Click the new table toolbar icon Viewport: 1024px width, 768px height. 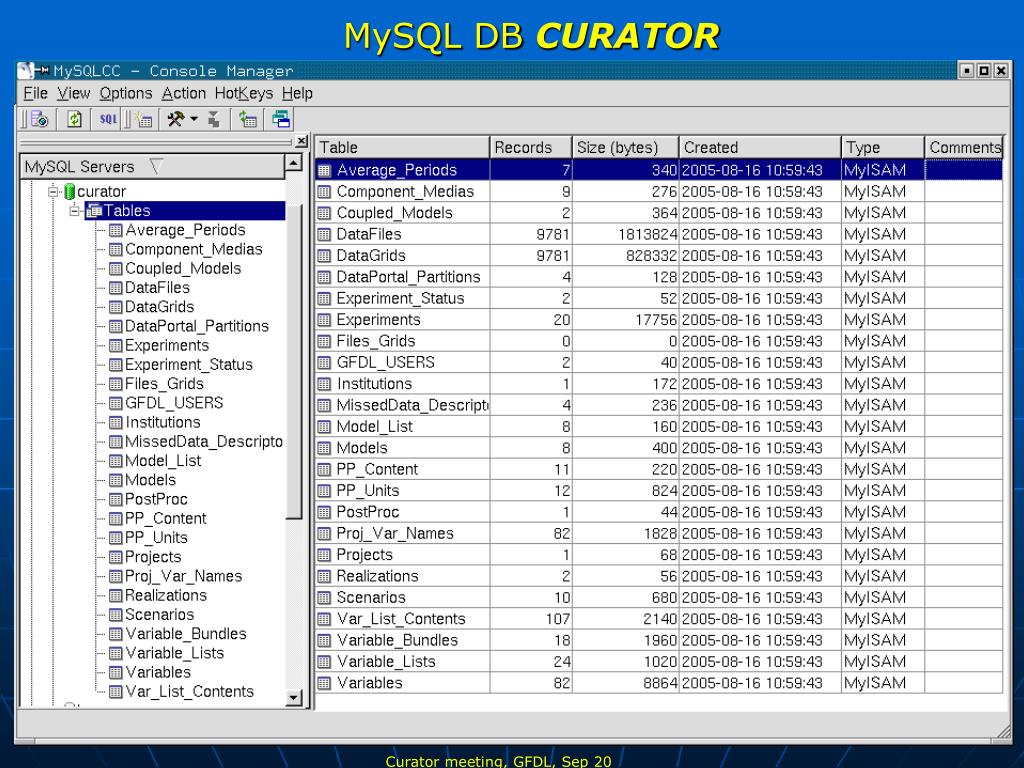pos(144,120)
